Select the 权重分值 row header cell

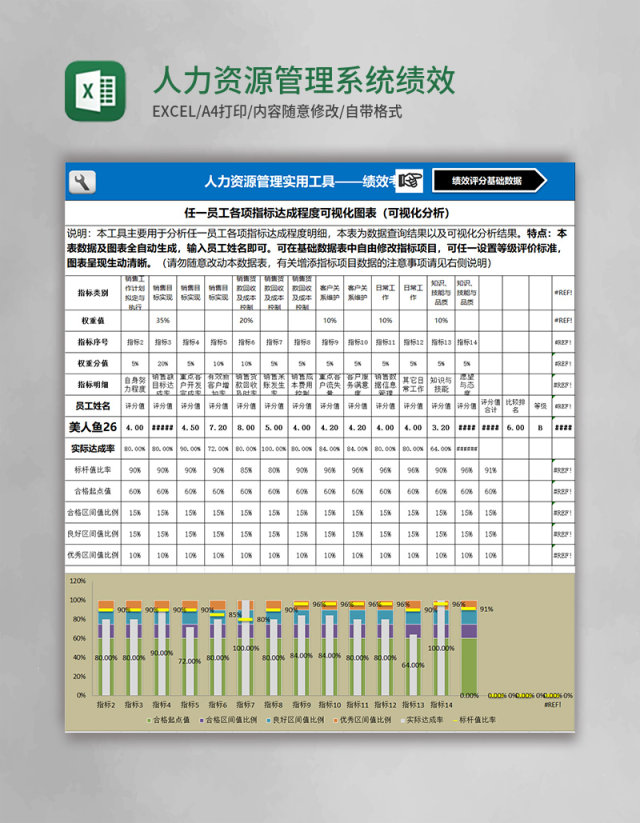tap(93, 363)
